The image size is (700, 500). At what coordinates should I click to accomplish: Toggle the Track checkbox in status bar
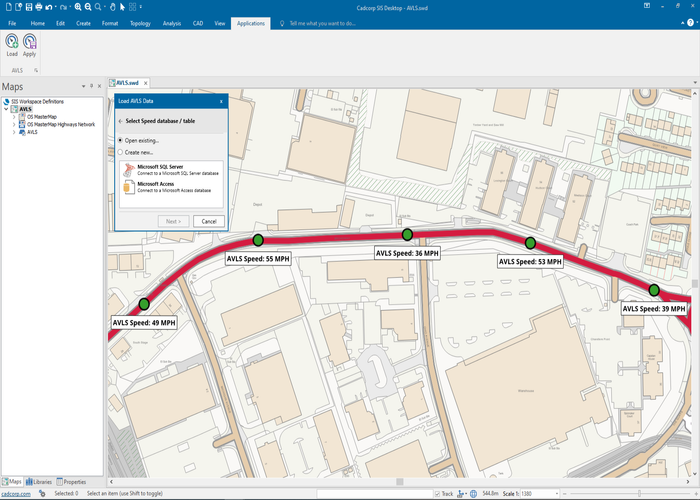pos(435,494)
